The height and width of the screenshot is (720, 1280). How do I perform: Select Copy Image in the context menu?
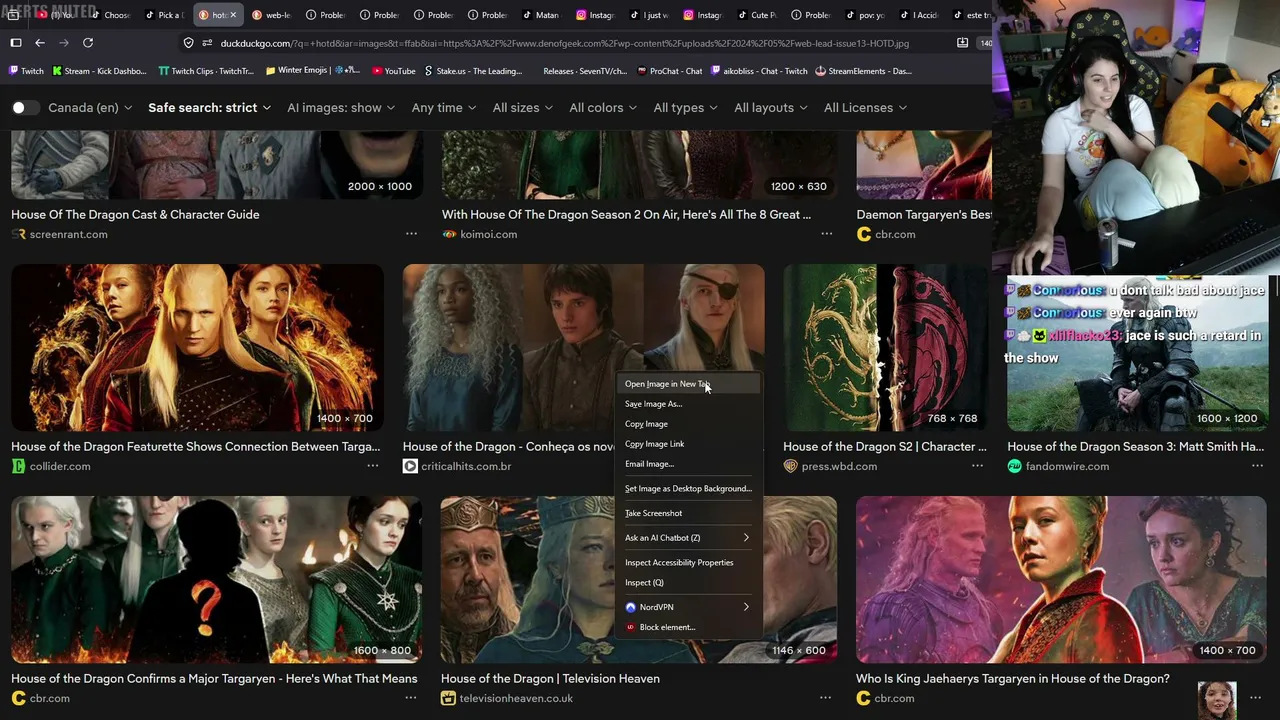pos(689,424)
